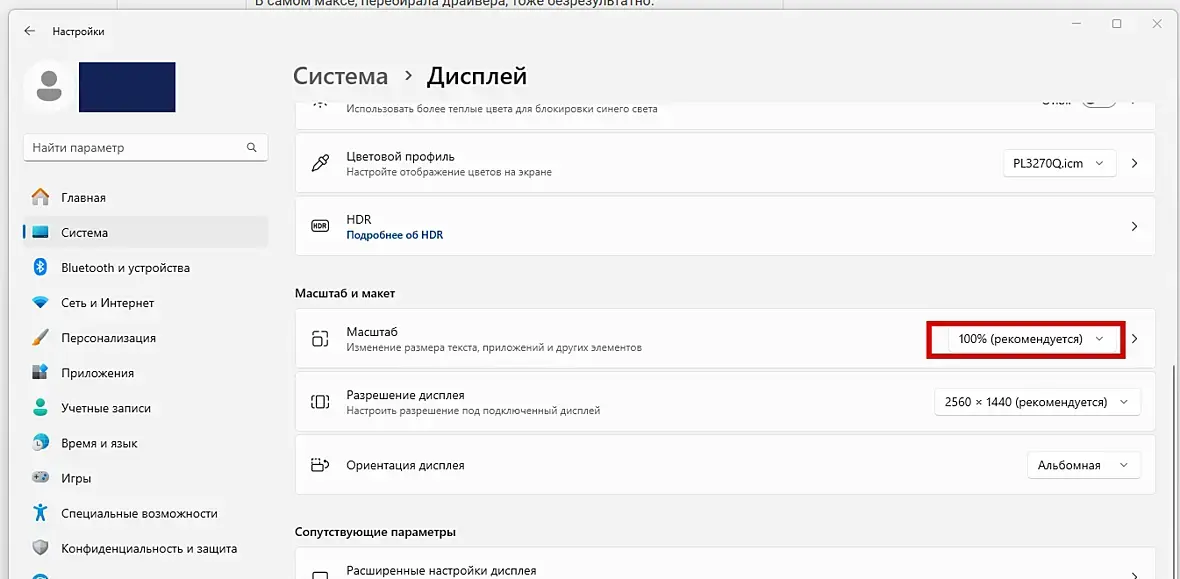Open the Приложения section
This screenshot has width=1180, height=579.
tap(97, 373)
